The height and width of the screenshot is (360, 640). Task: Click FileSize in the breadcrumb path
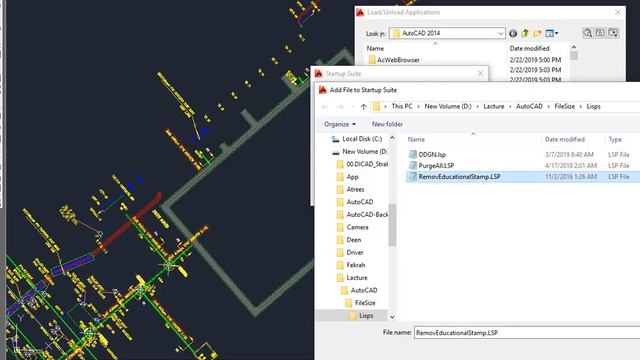pyautogui.click(x=564, y=107)
